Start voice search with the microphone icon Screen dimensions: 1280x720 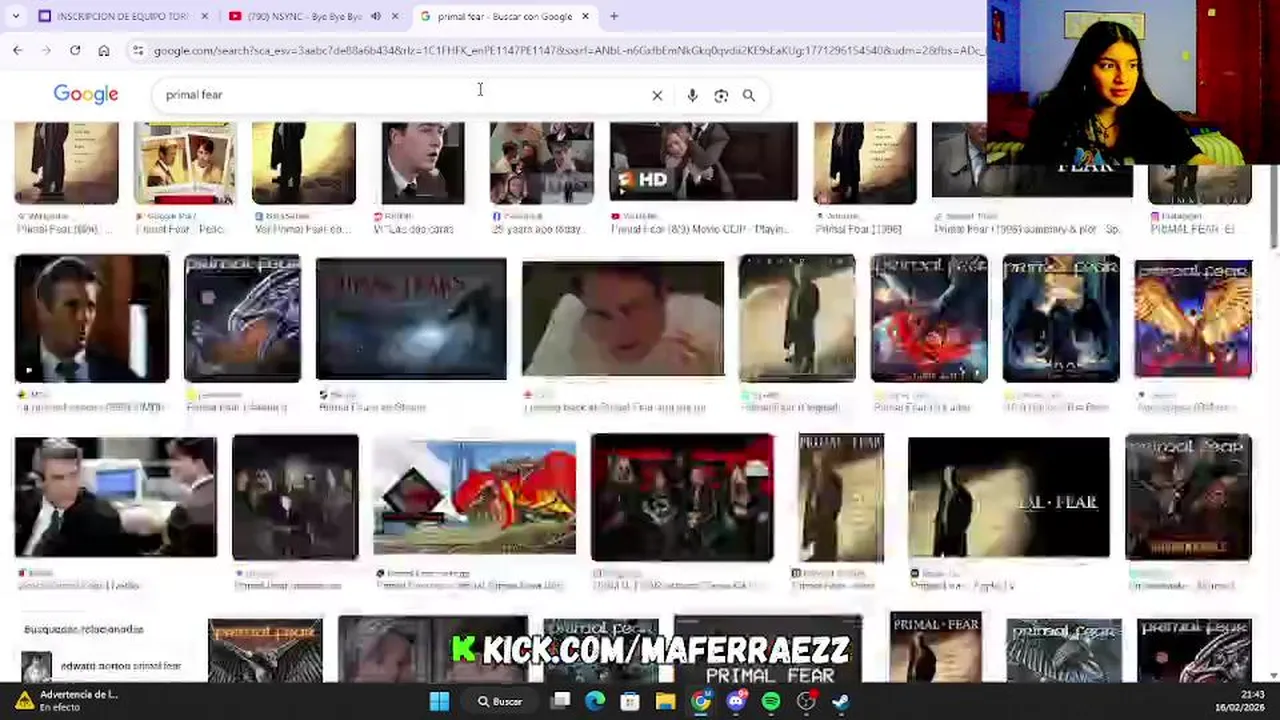(692, 95)
